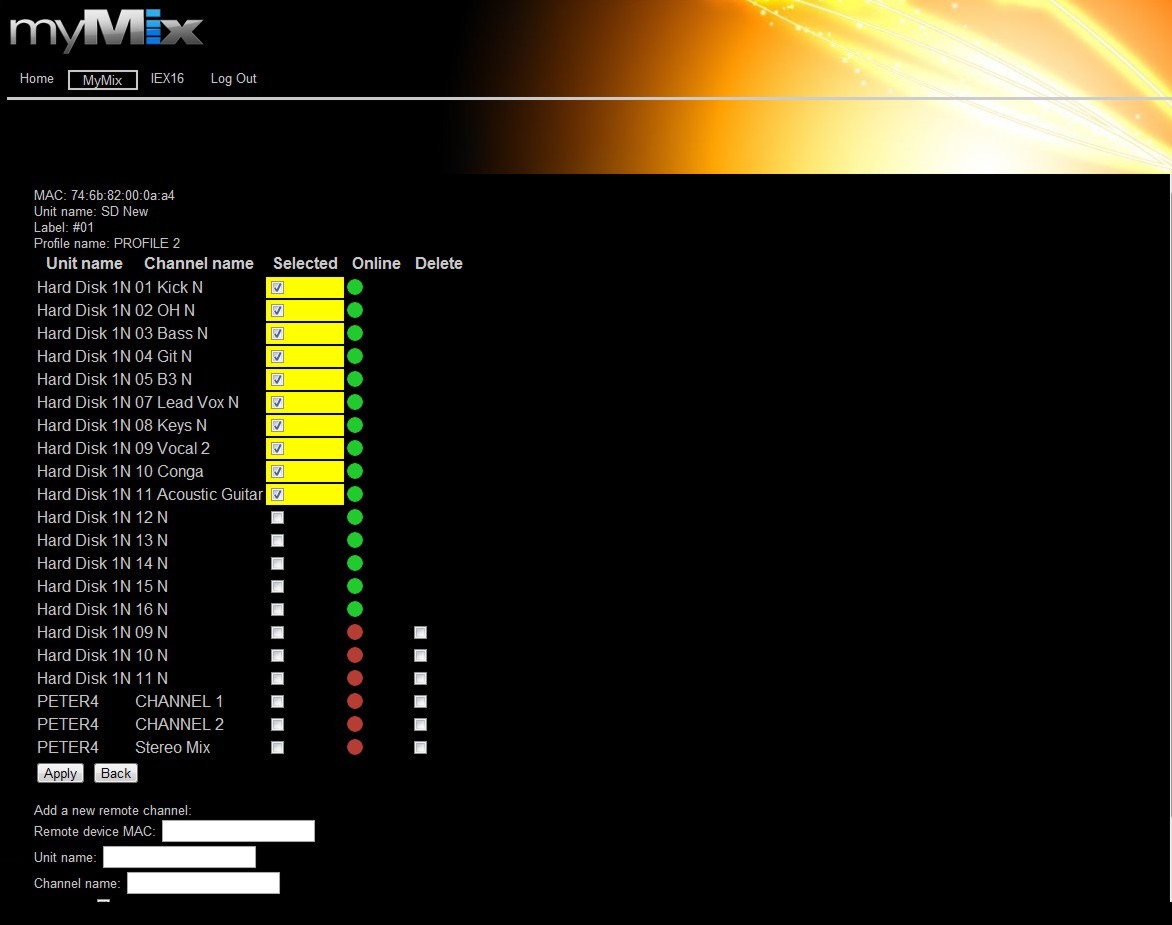Open the IEX16 menu item
This screenshot has height=925, width=1172.
pos(167,79)
